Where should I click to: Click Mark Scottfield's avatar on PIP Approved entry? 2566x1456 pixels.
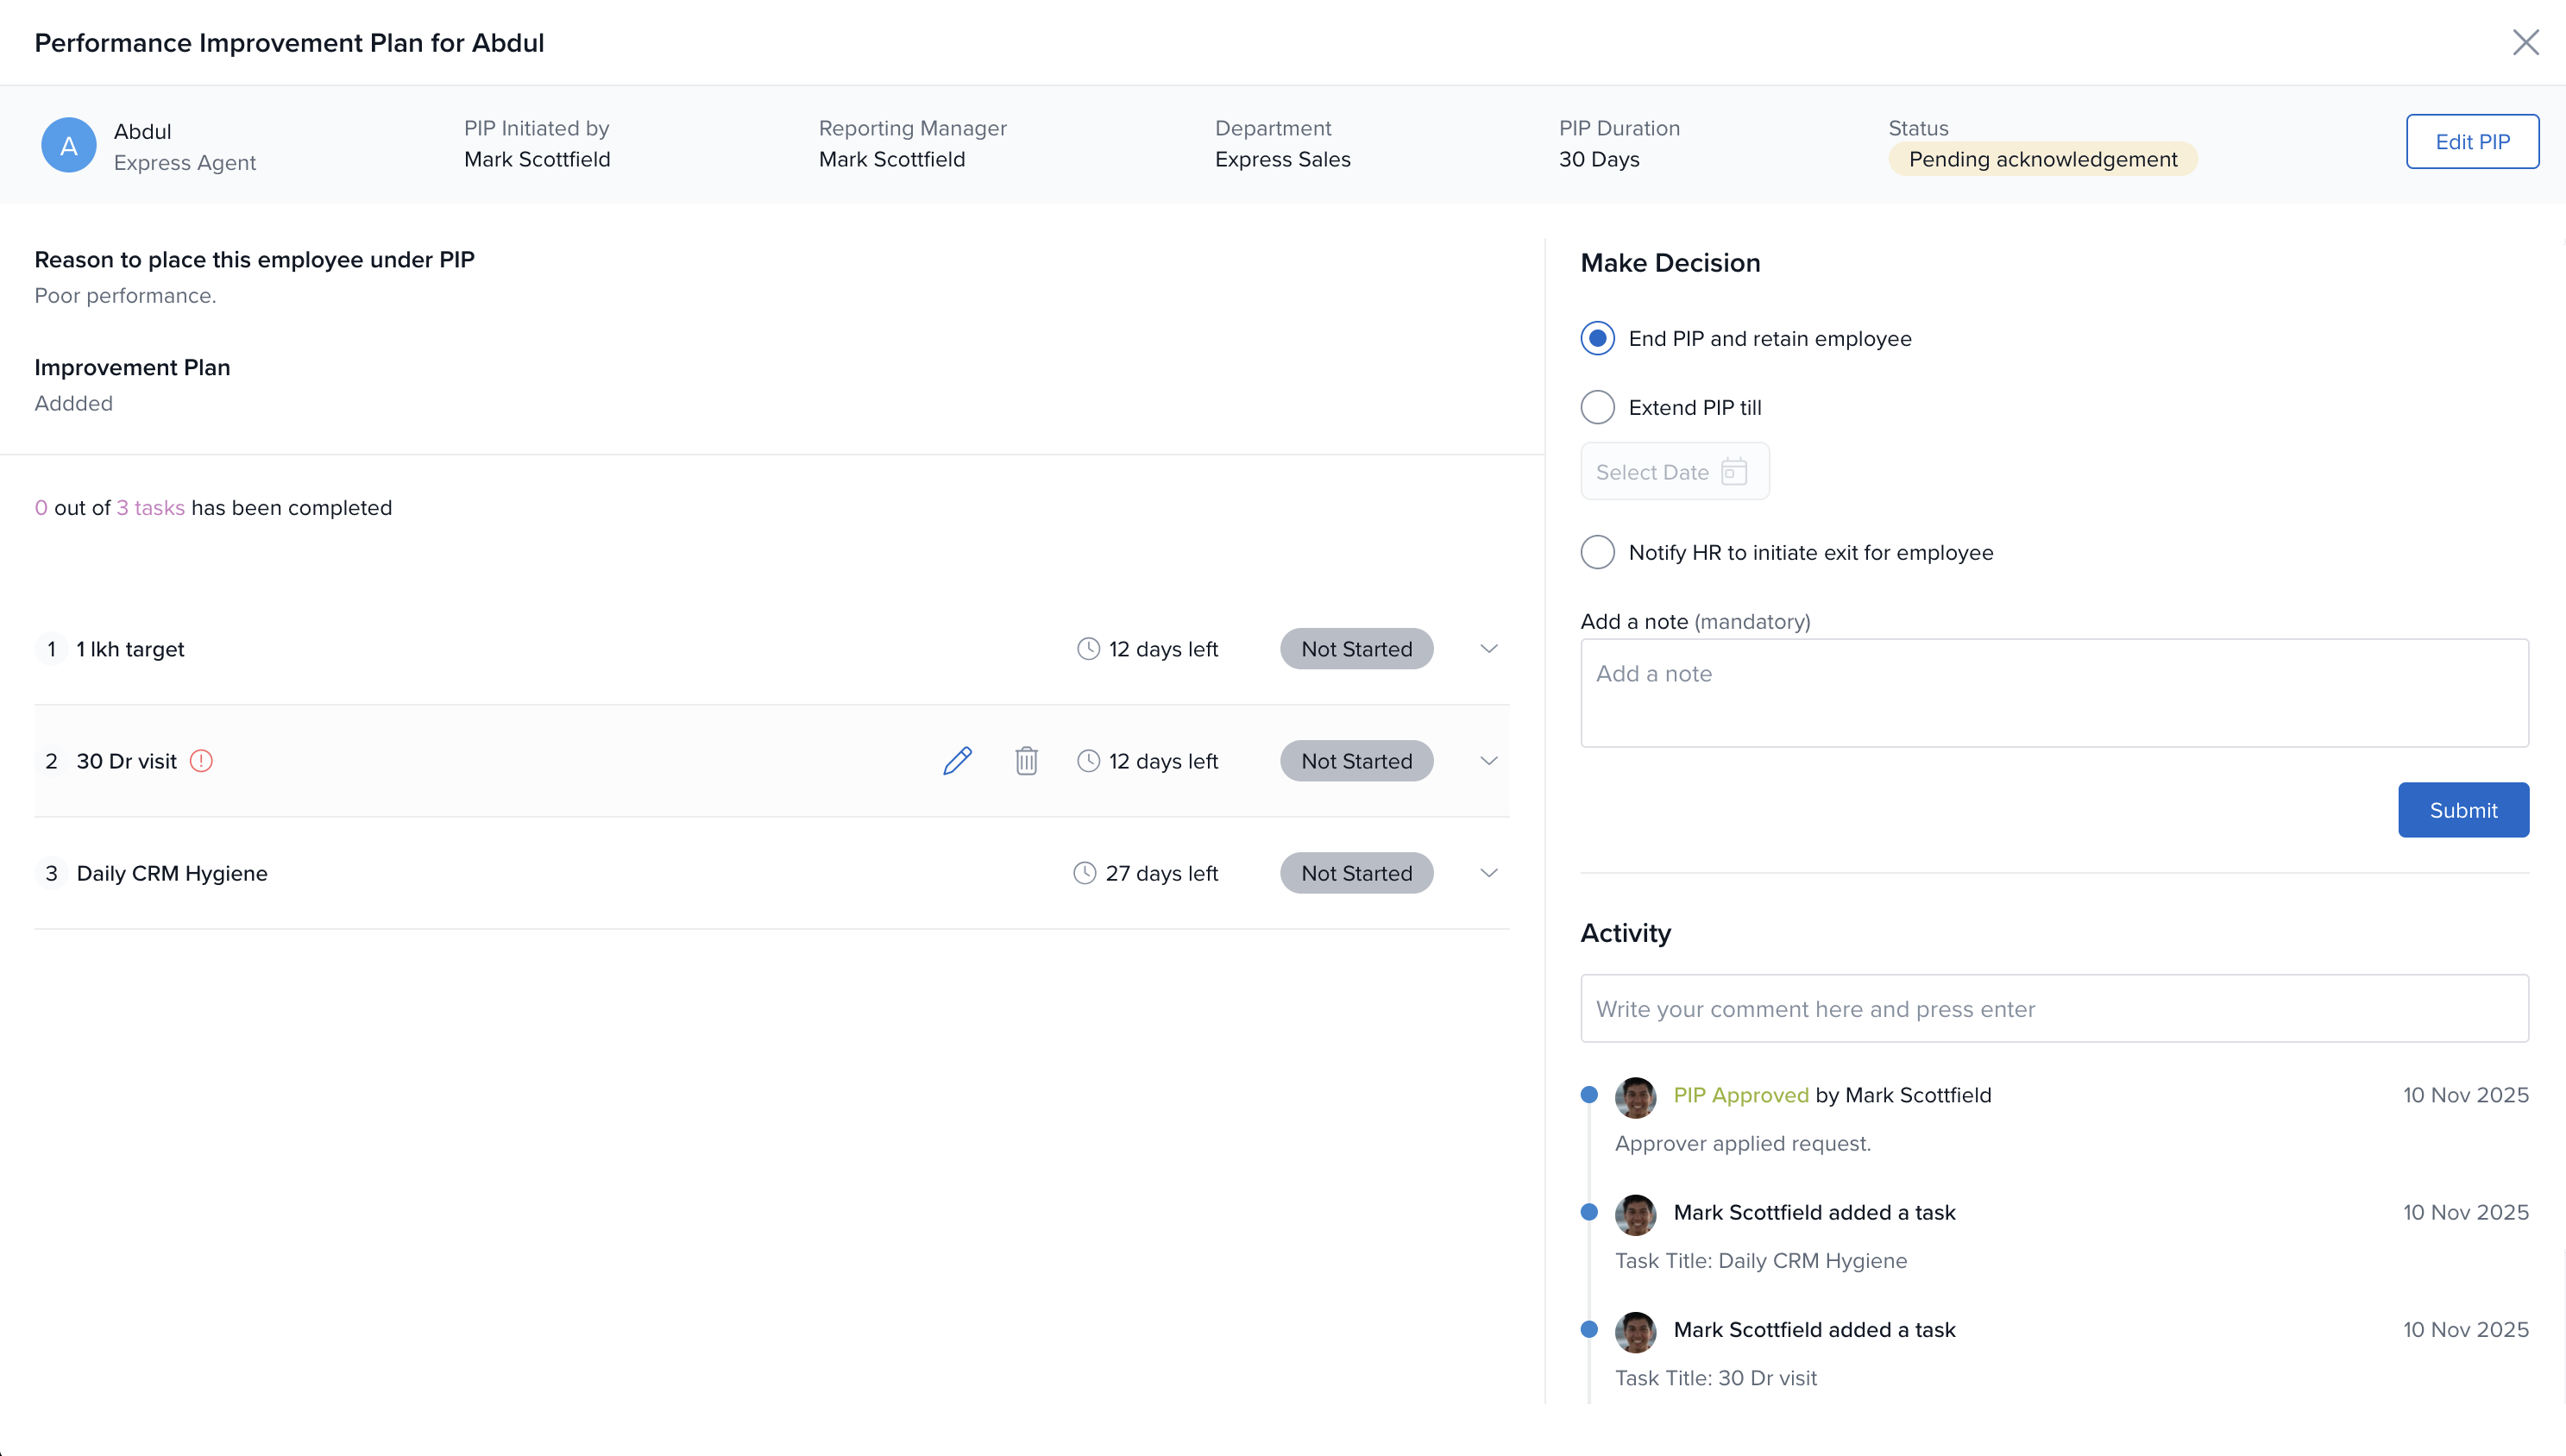1635,1097
